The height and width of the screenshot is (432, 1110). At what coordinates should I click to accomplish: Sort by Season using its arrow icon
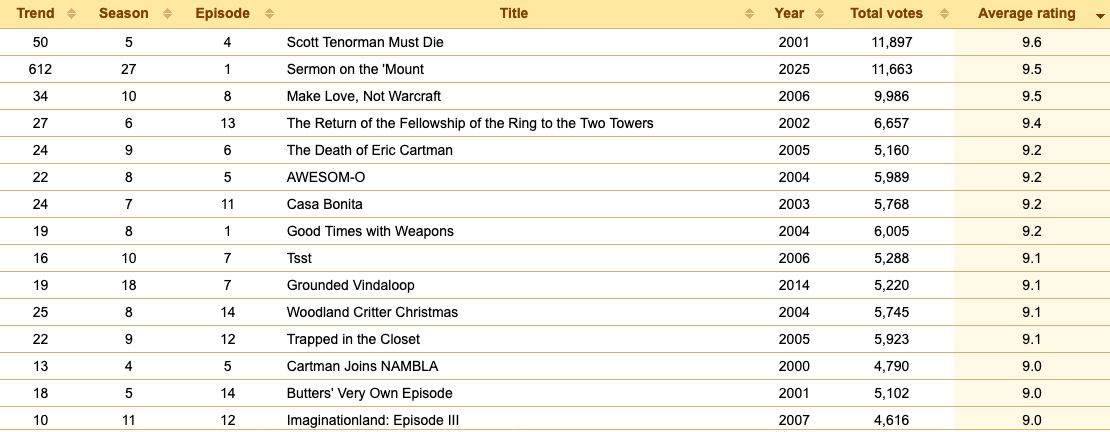click(167, 14)
